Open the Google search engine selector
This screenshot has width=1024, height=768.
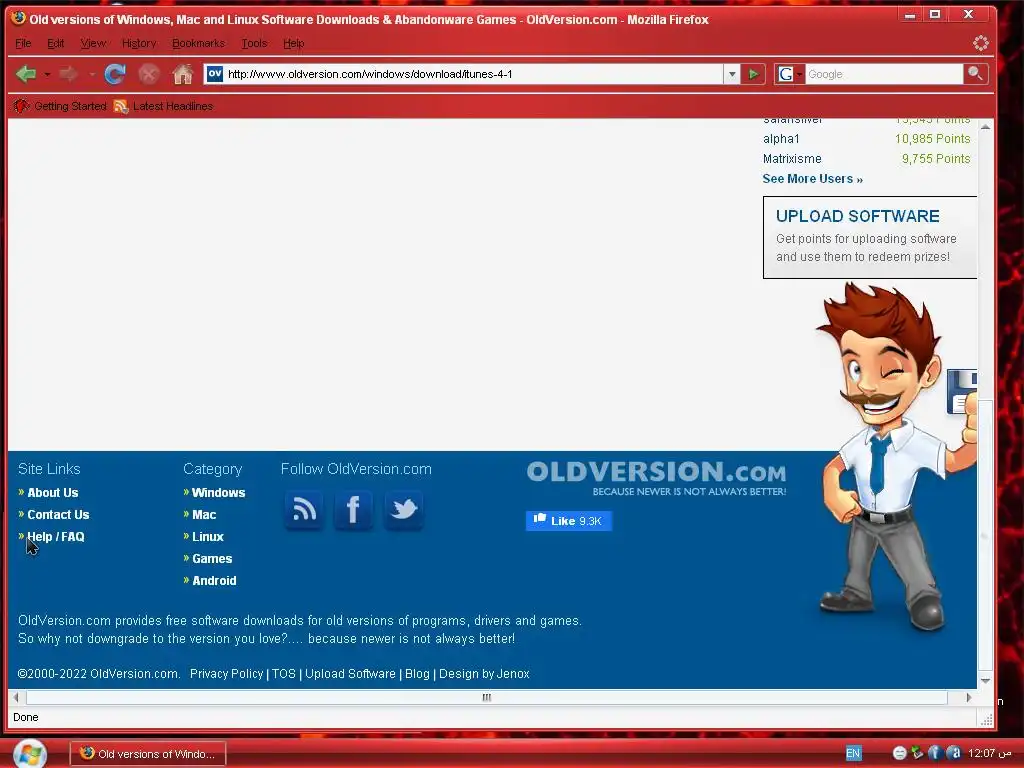click(790, 74)
